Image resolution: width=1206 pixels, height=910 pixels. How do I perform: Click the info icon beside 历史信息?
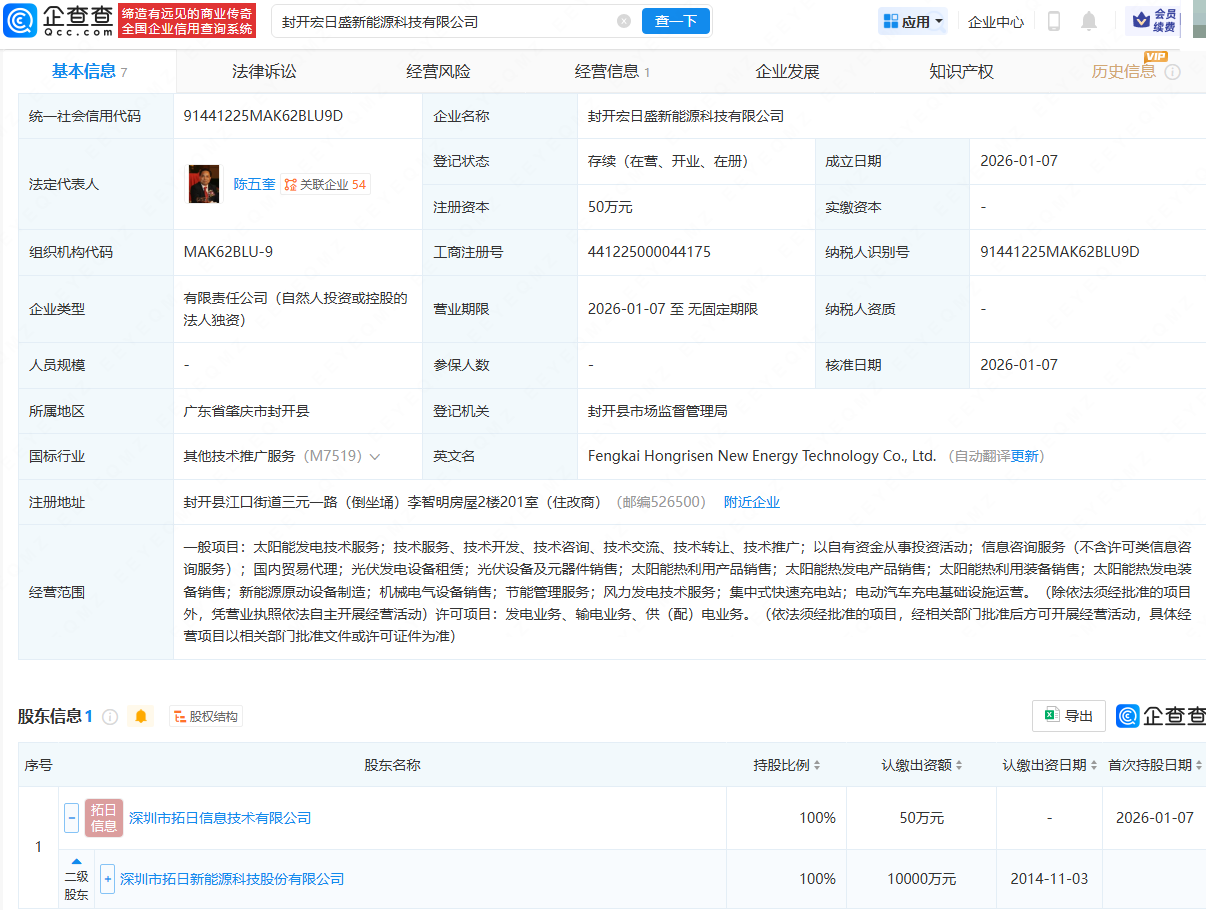pos(1173,72)
